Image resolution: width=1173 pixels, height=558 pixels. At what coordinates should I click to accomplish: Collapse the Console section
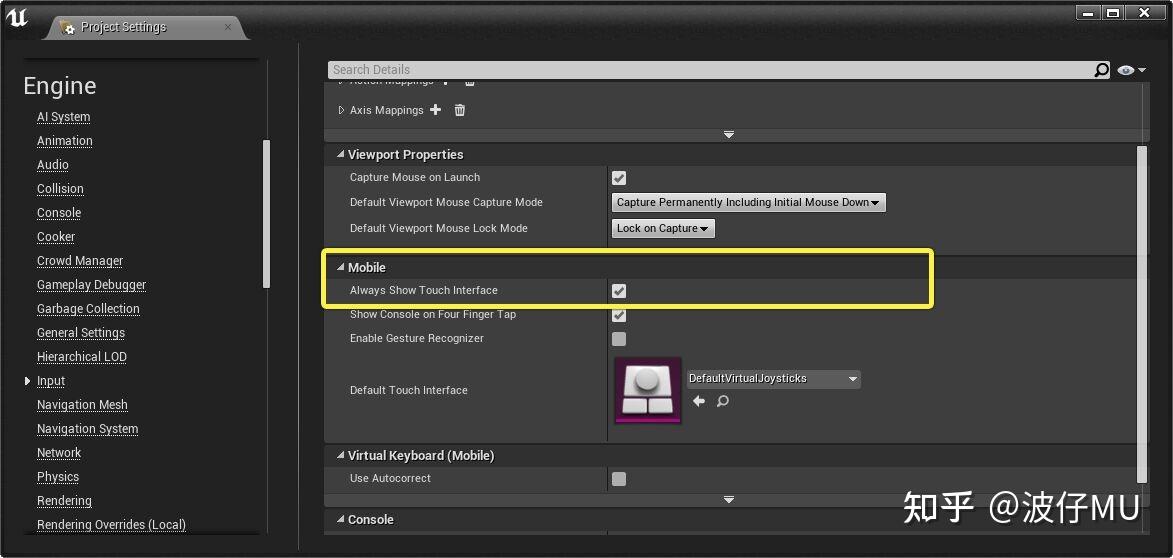pos(340,520)
